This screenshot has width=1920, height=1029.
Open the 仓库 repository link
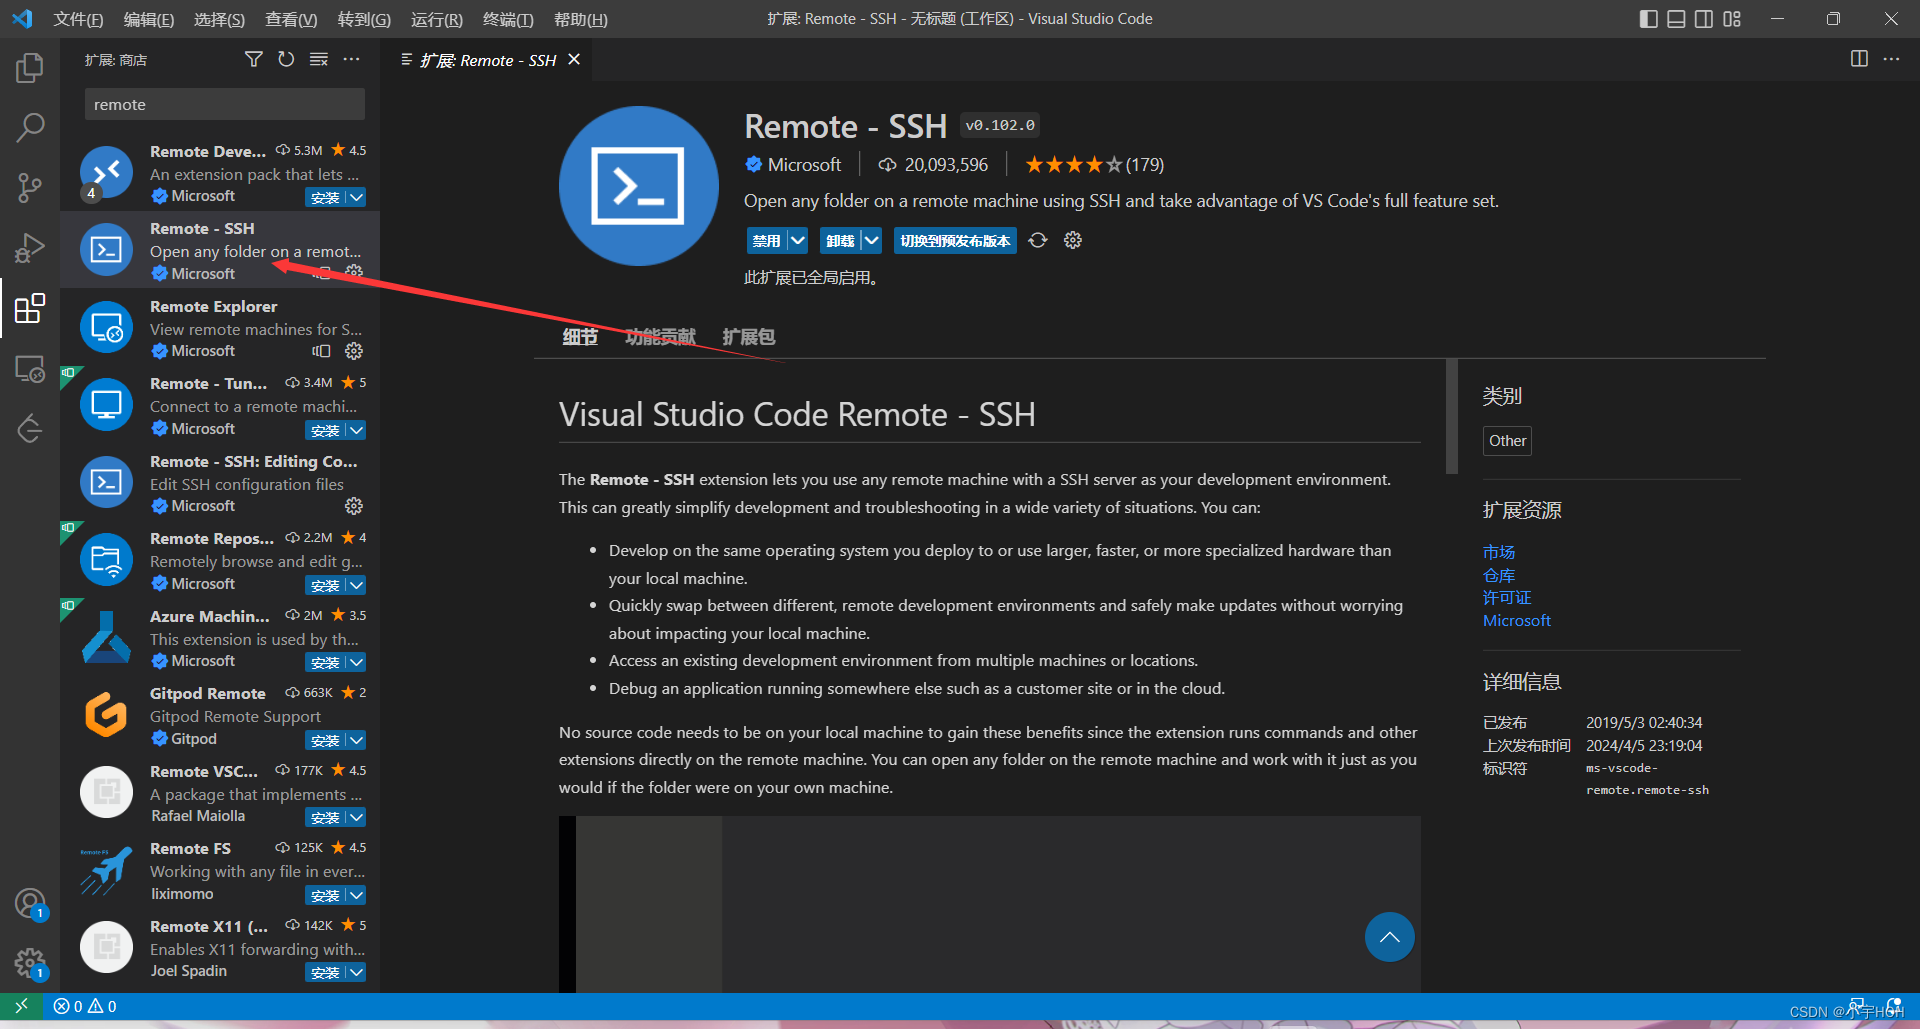[x=1499, y=575]
